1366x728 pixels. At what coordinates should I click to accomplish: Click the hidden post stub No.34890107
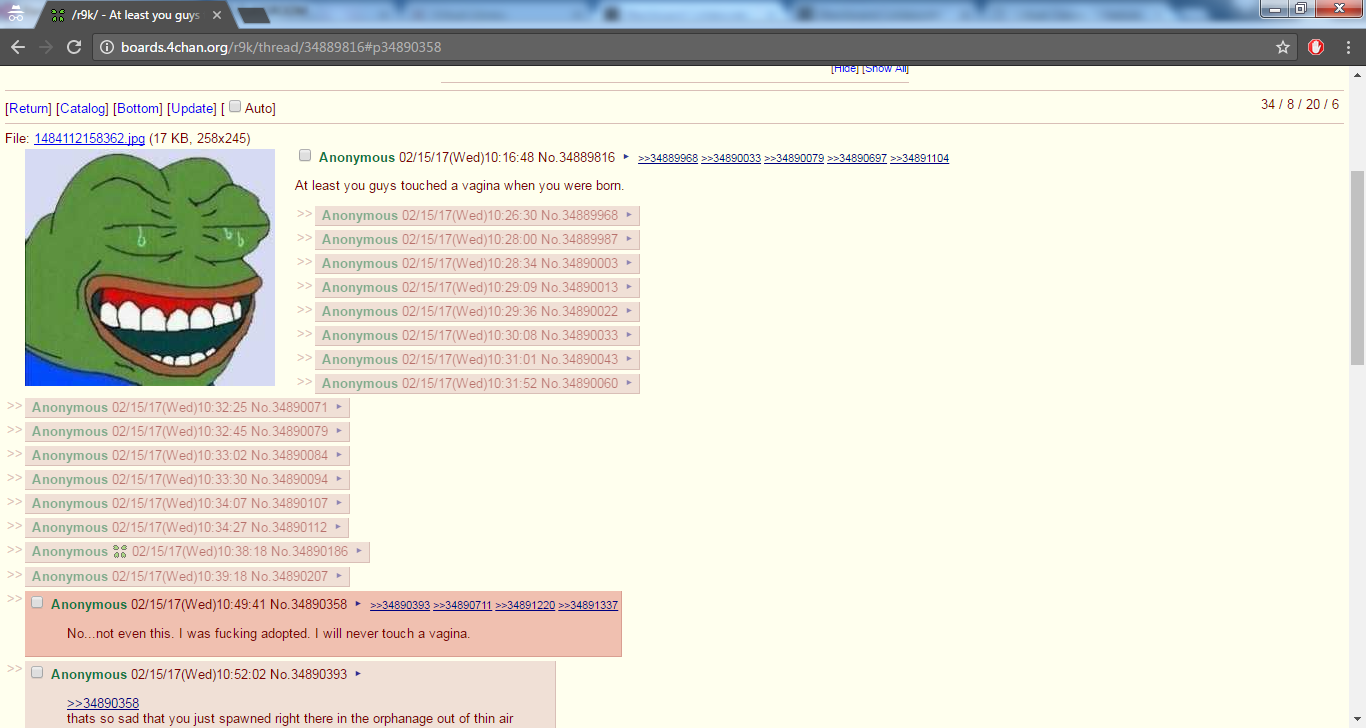pos(187,503)
